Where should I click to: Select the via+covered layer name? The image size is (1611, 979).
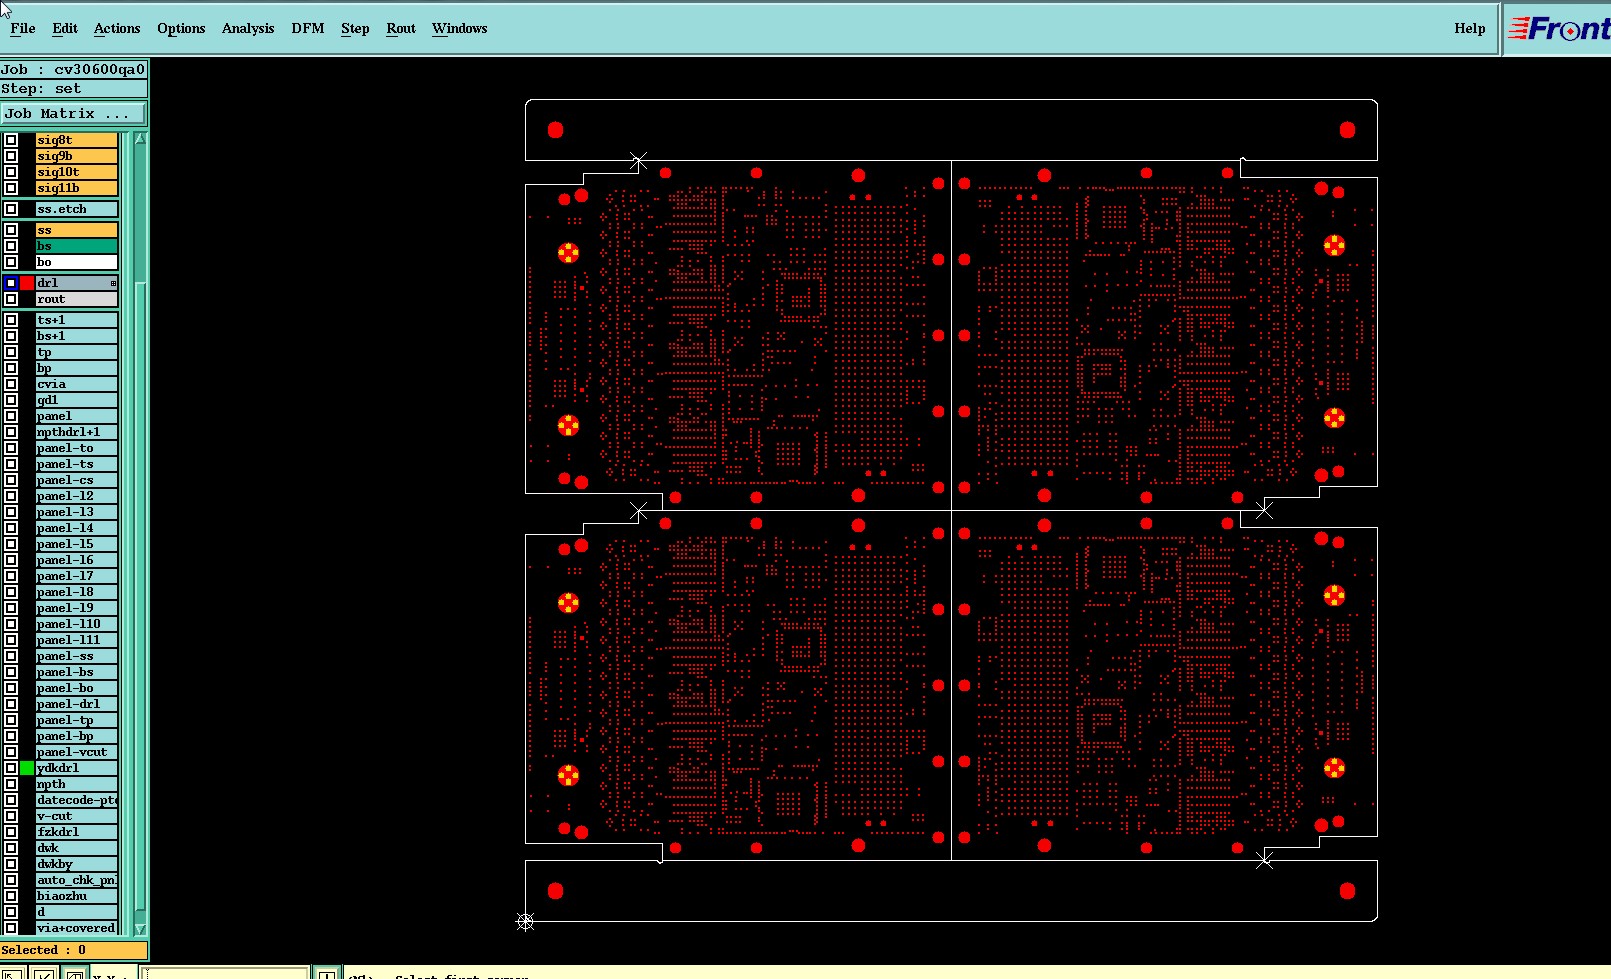pos(77,928)
